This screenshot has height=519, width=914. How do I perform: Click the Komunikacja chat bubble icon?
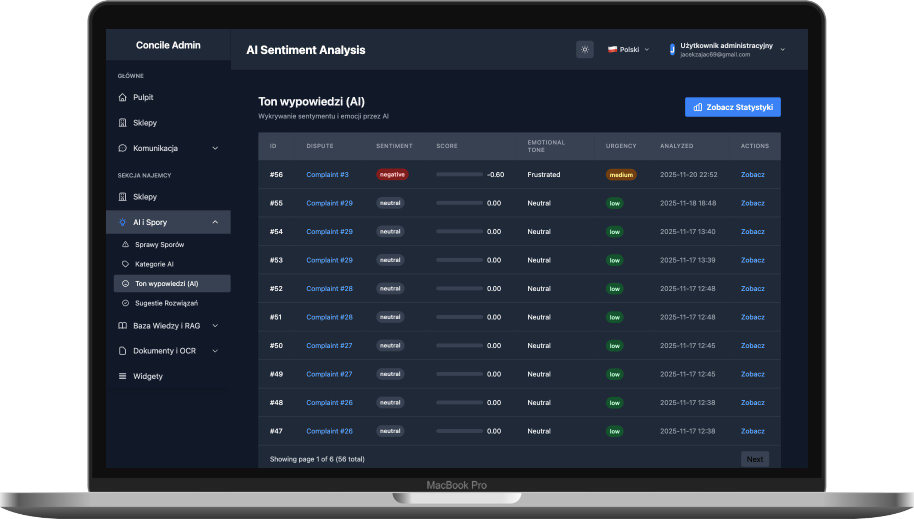pos(122,148)
